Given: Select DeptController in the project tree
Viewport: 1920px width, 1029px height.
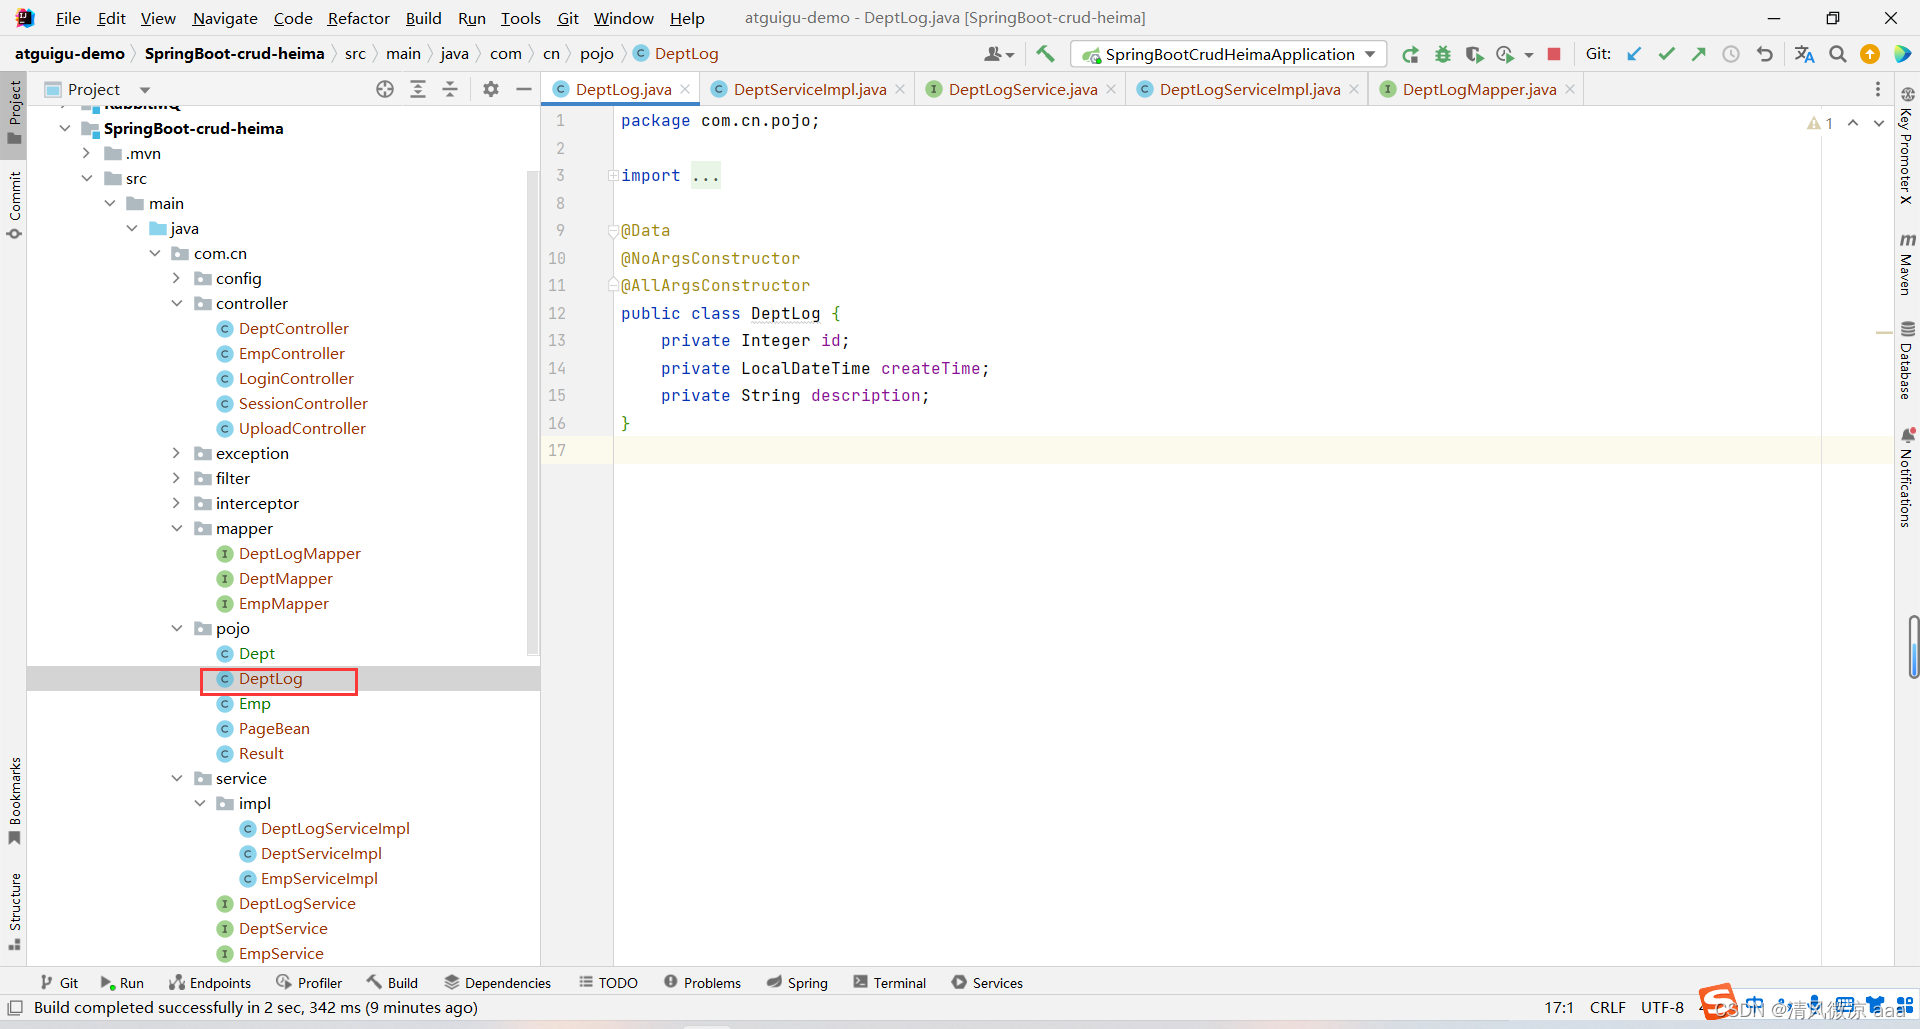Looking at the screenshot, I should click(x=294, y=328).
